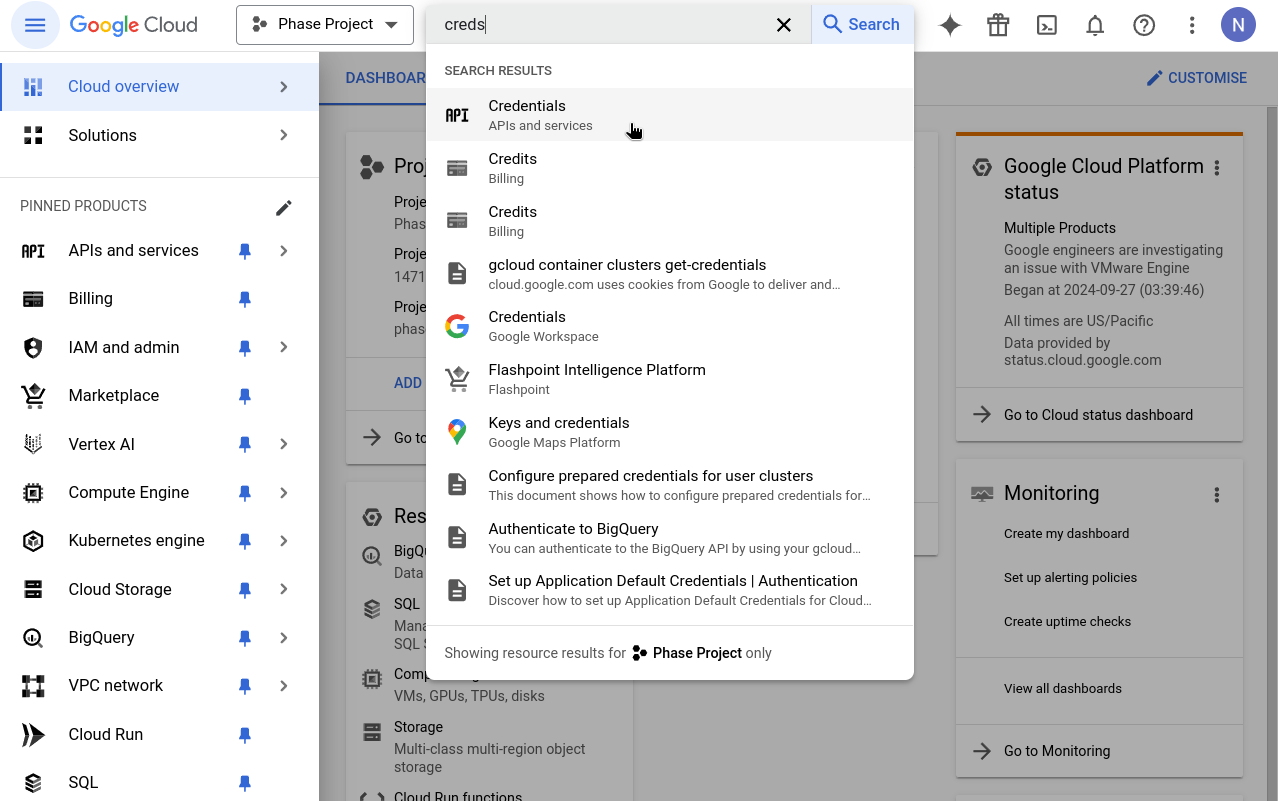The height and width of the screenshot is (801, 1278).
Task: Click the CUSTOMISE button
Action: (x=1196, y=78)
